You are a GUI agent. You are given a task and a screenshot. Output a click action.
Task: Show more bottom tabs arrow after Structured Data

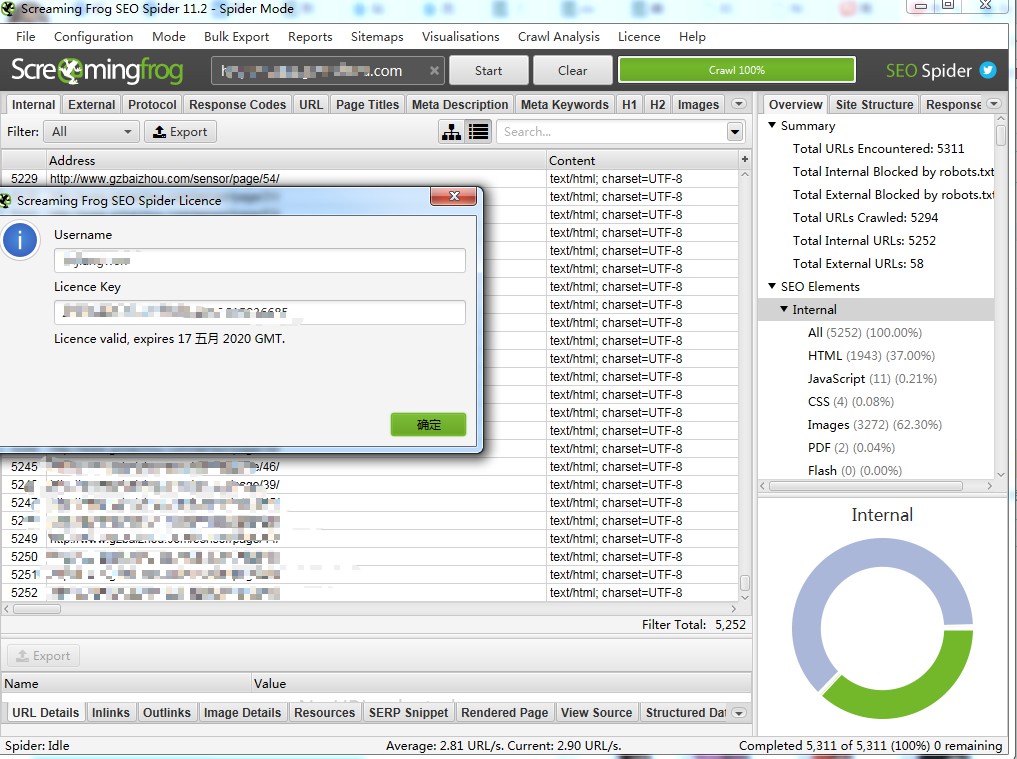(x=738, y=712)
